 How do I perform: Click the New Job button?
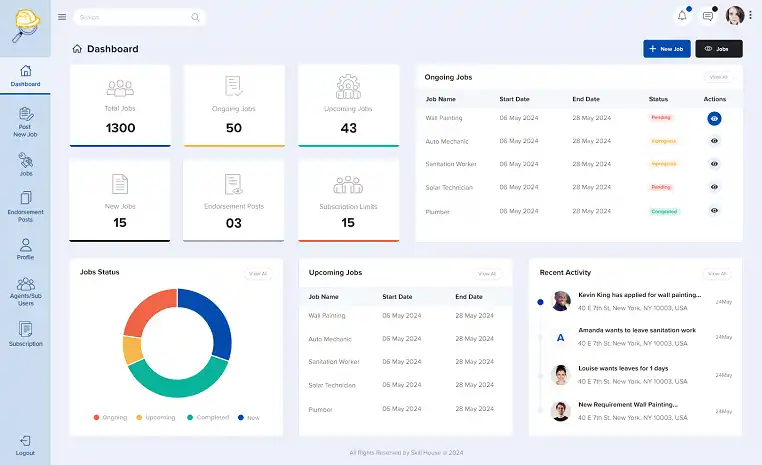(665, 48)
